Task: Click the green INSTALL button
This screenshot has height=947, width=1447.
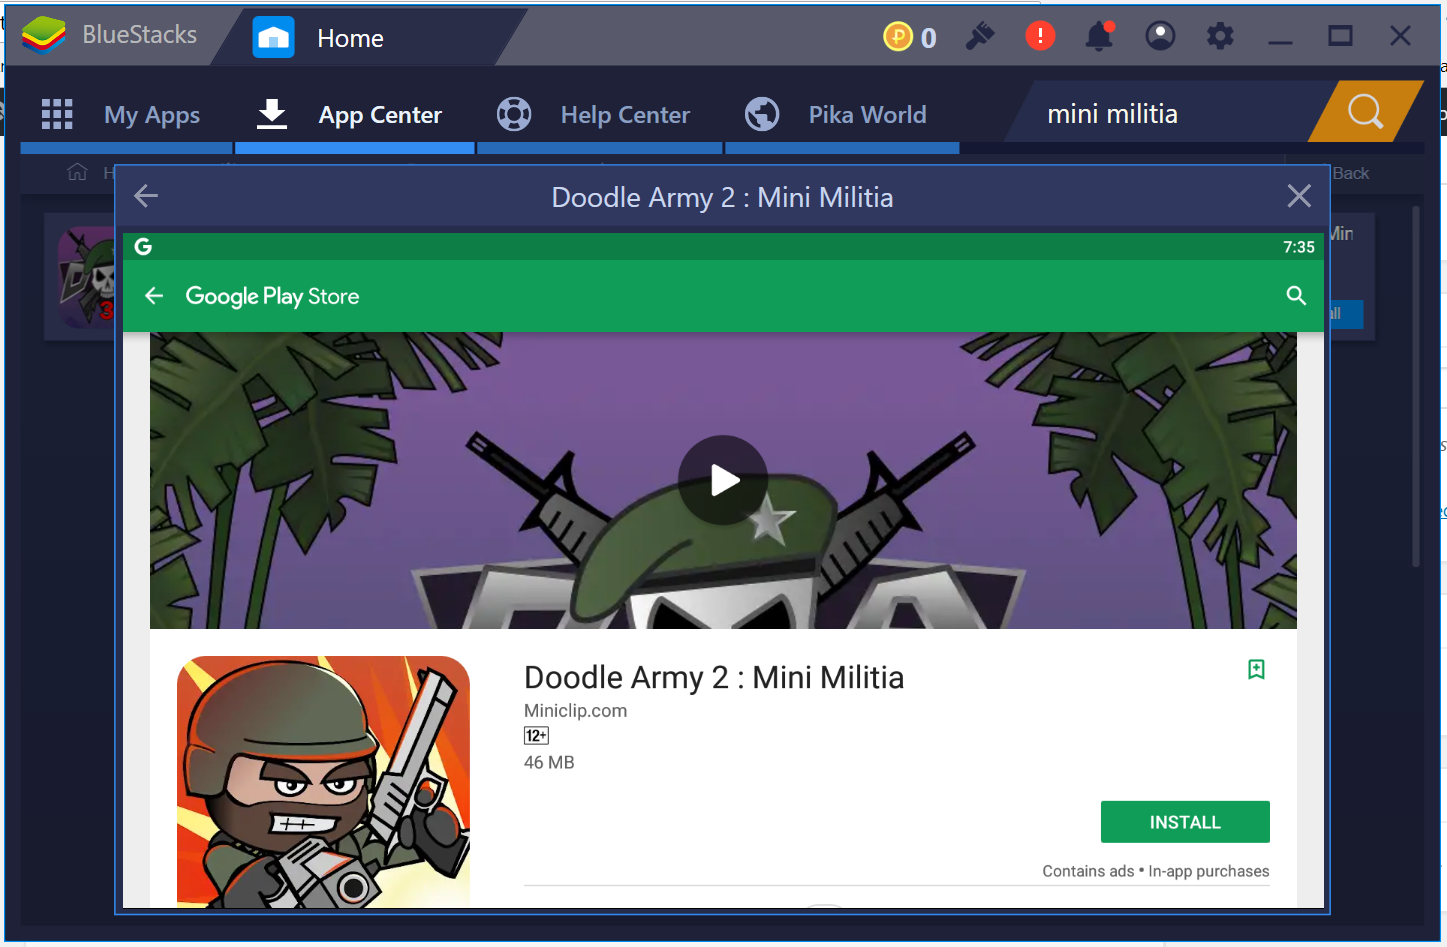Action: point(1185,822)
